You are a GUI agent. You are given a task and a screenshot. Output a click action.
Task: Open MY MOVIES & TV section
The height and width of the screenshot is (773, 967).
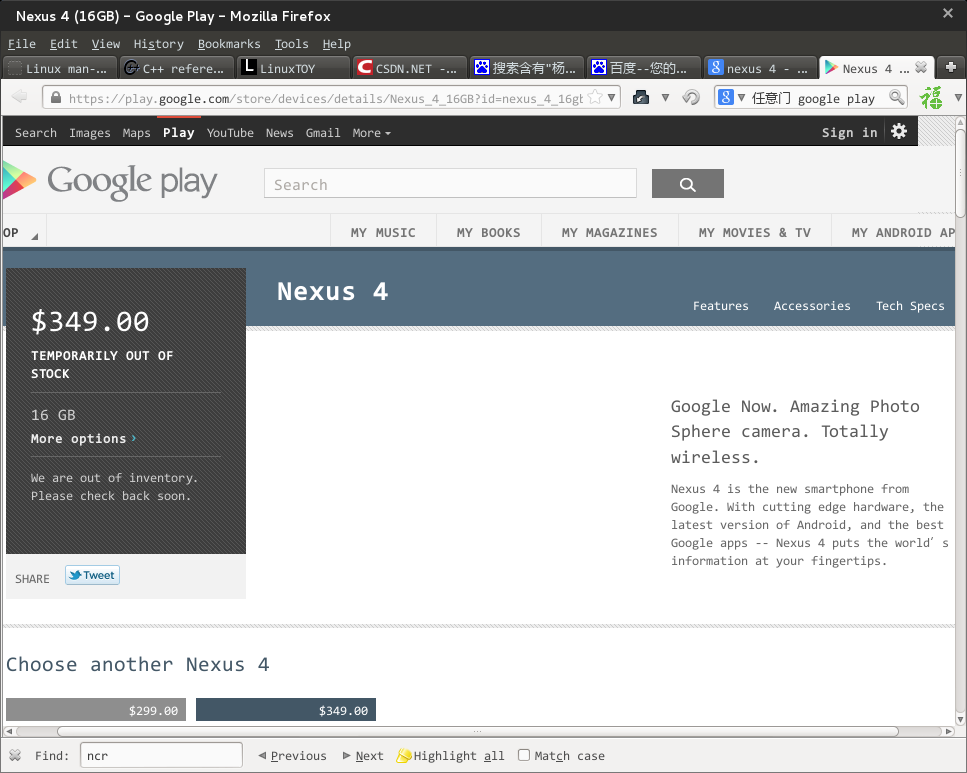tap(754, 233)
